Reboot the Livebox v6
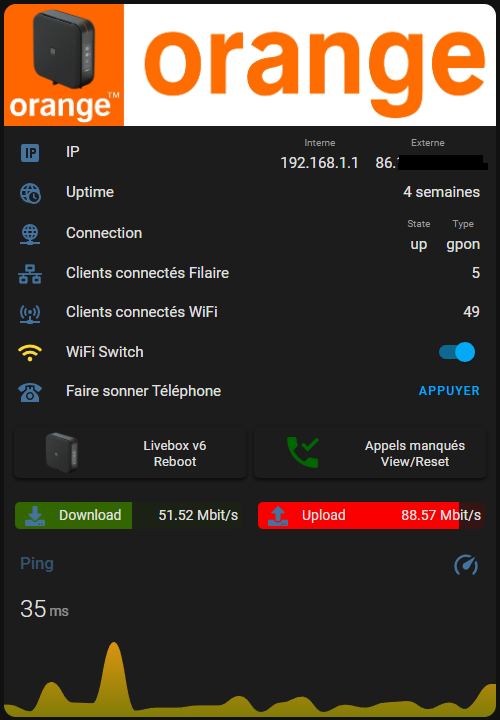500x720 pixels. 130,453
